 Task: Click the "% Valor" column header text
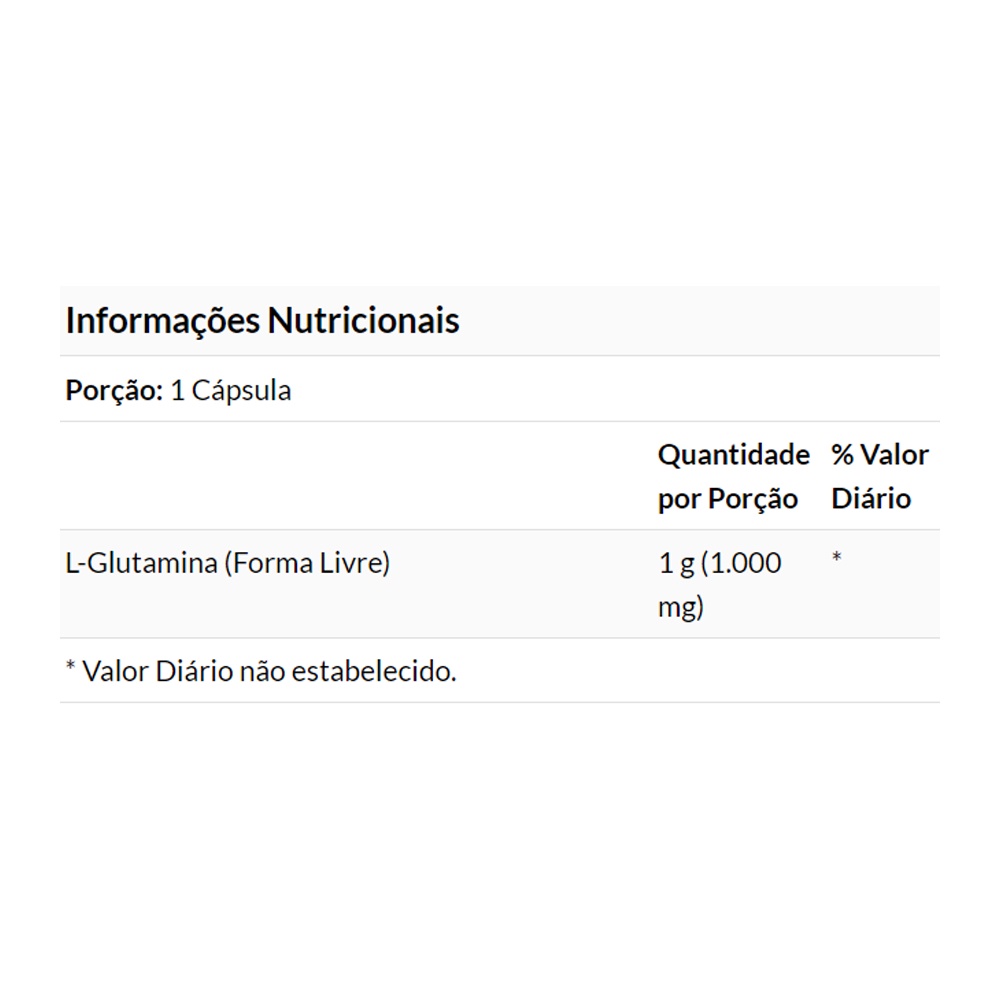879,455
